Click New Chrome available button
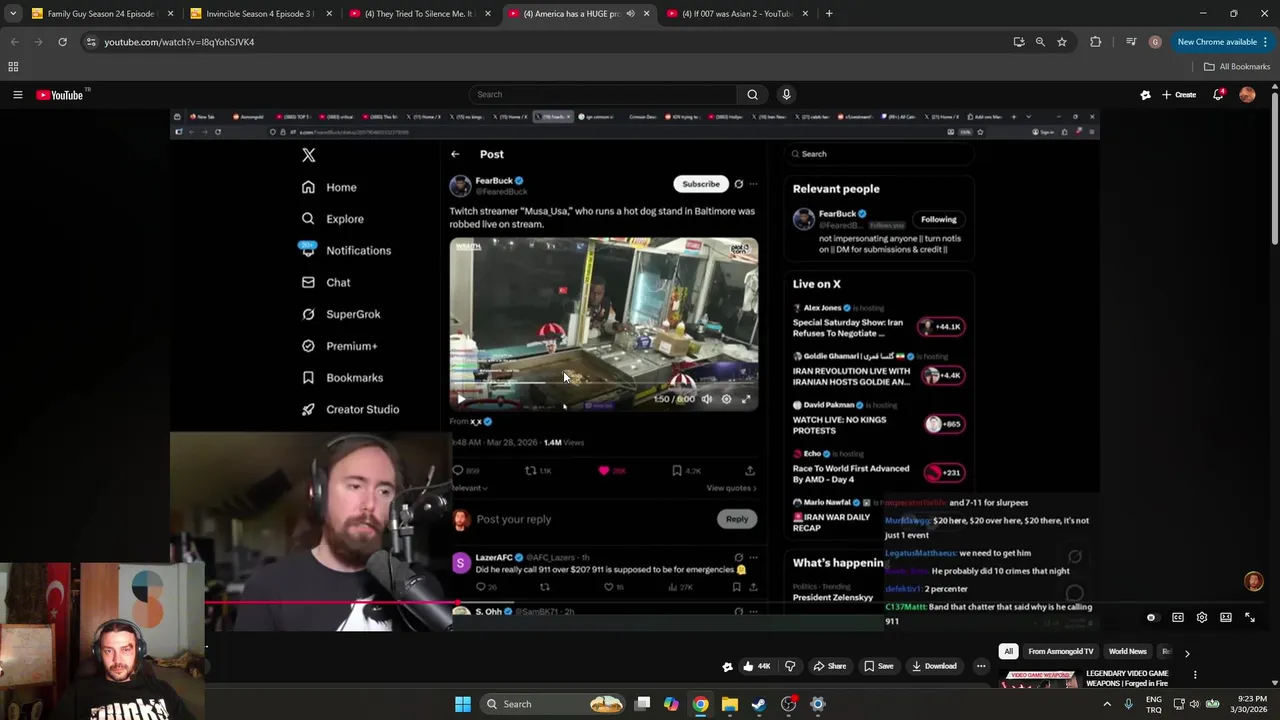Viewport: 1280px width, 720px height. (1216, 42)
